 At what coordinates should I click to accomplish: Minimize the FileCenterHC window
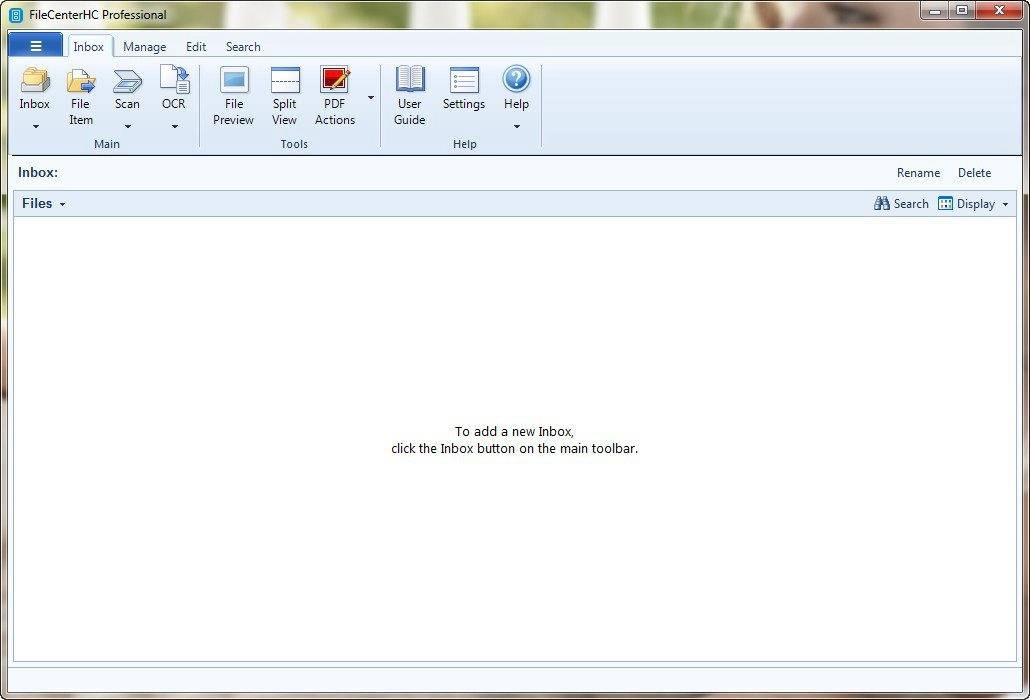click(x=935, y=11)
